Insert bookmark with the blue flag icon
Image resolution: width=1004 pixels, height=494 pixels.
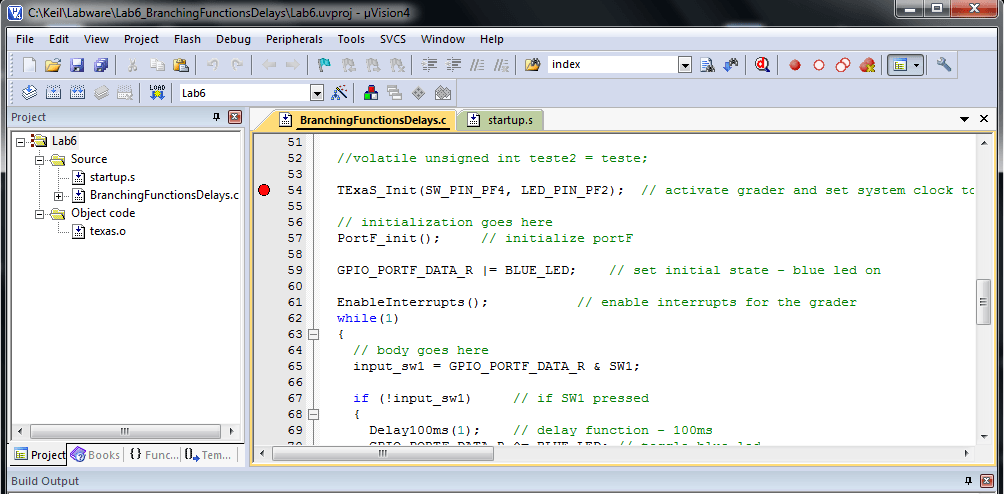click(325, 65)
